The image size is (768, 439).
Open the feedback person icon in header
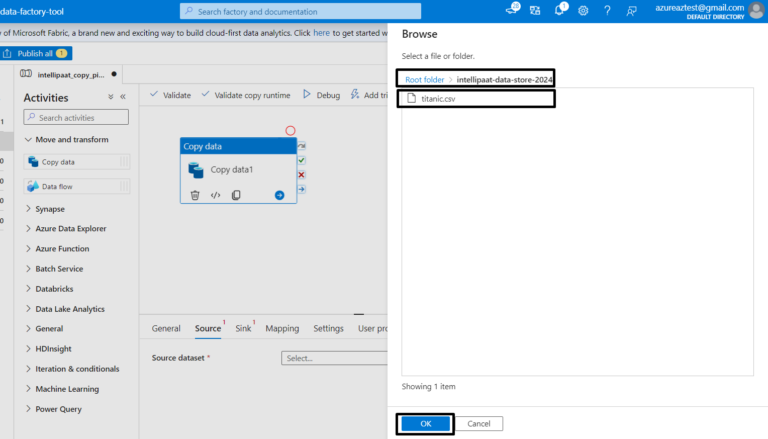(x=631, y=10)
